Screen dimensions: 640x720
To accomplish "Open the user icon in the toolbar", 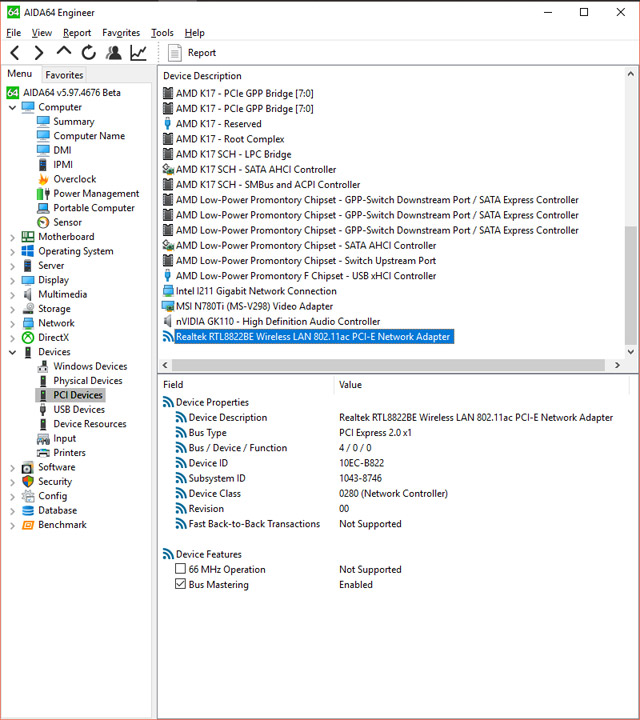I will 114,53.
